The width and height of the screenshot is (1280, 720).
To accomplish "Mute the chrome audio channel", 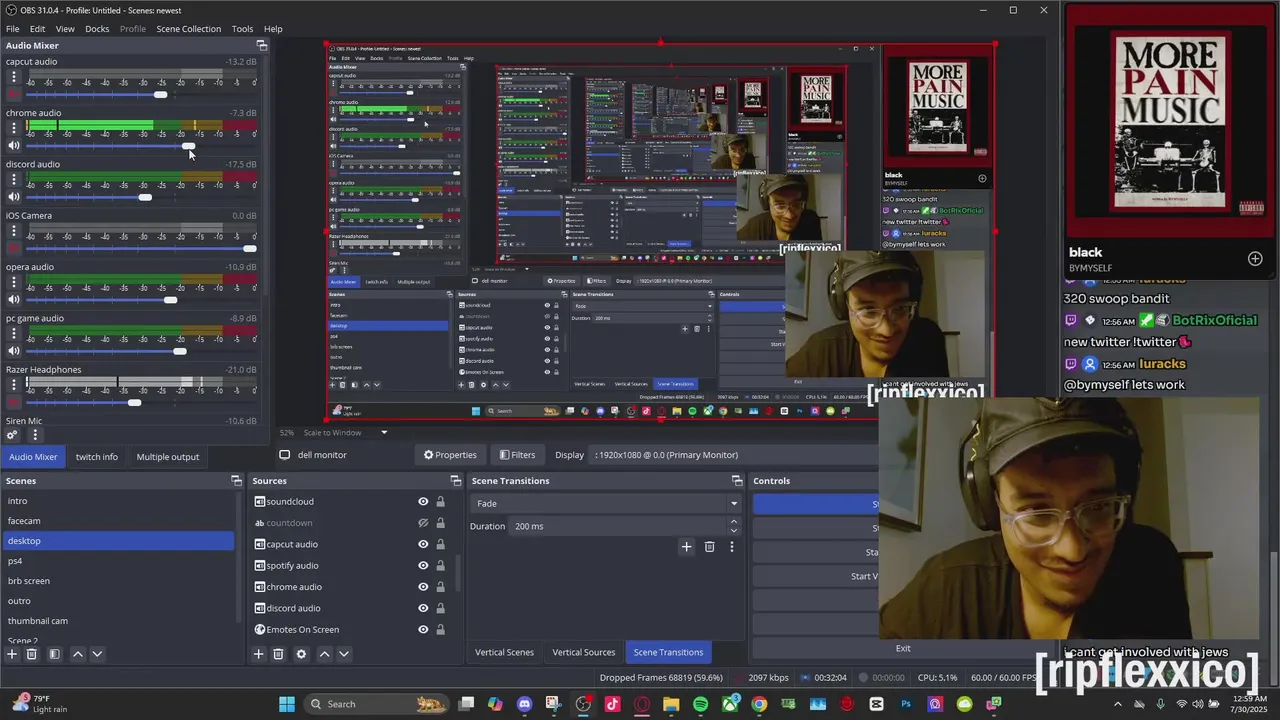I will pyautogui.click(x=14, y=146).
